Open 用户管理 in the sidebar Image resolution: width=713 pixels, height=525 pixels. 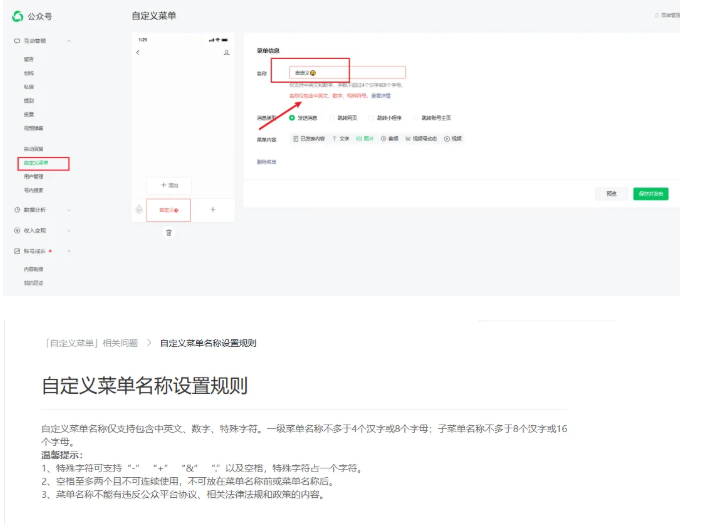click(x=33, y=176)
